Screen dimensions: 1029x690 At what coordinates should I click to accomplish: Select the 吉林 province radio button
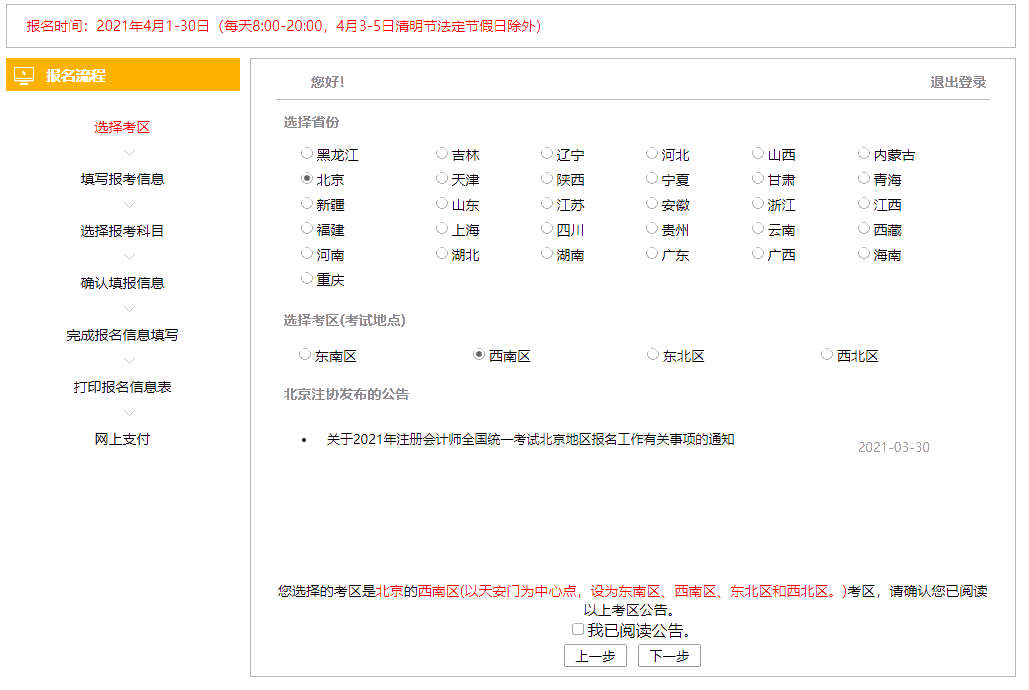(442, 154)
